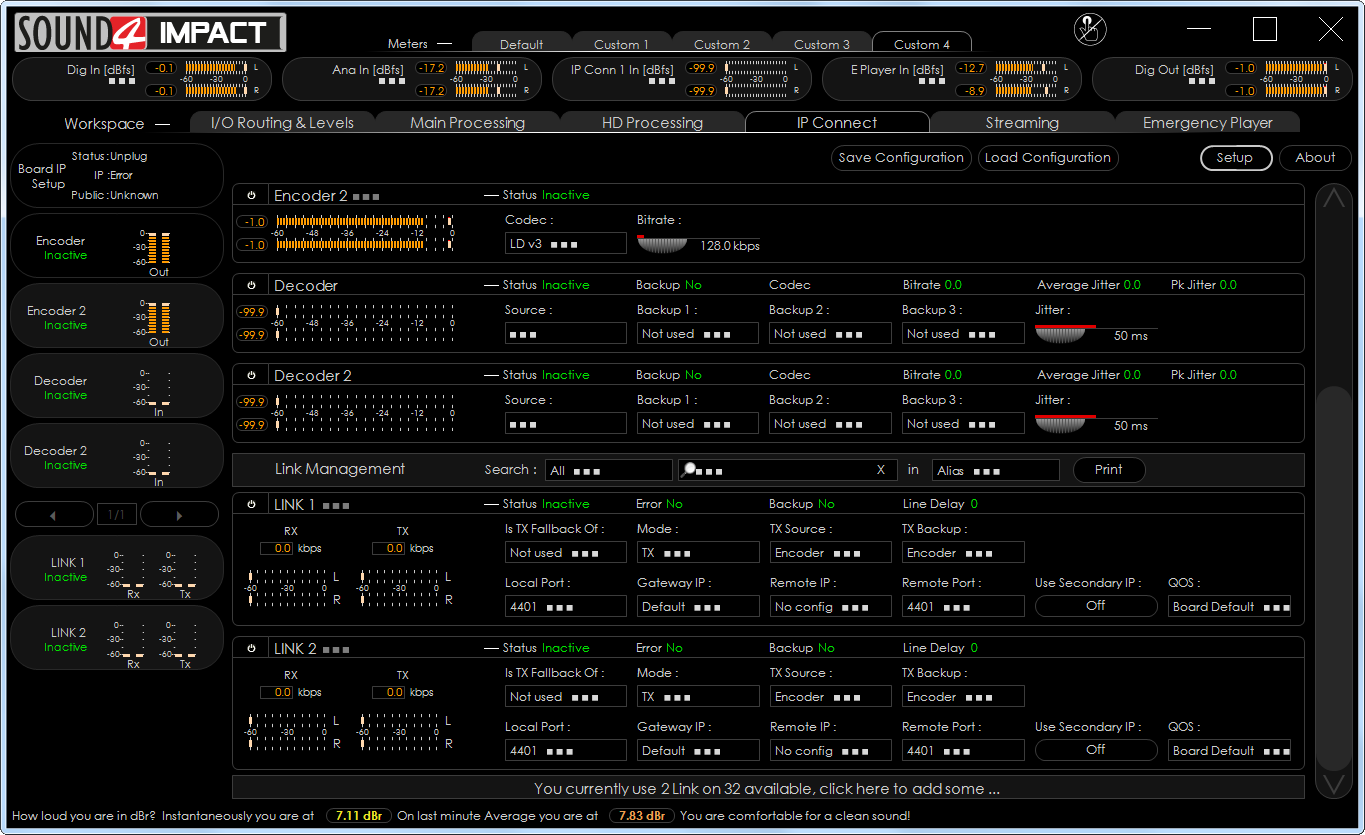This screenshot has width=1365, height=835.
Task: Open the E Player In meter options dots
Action: coord(932,82)
